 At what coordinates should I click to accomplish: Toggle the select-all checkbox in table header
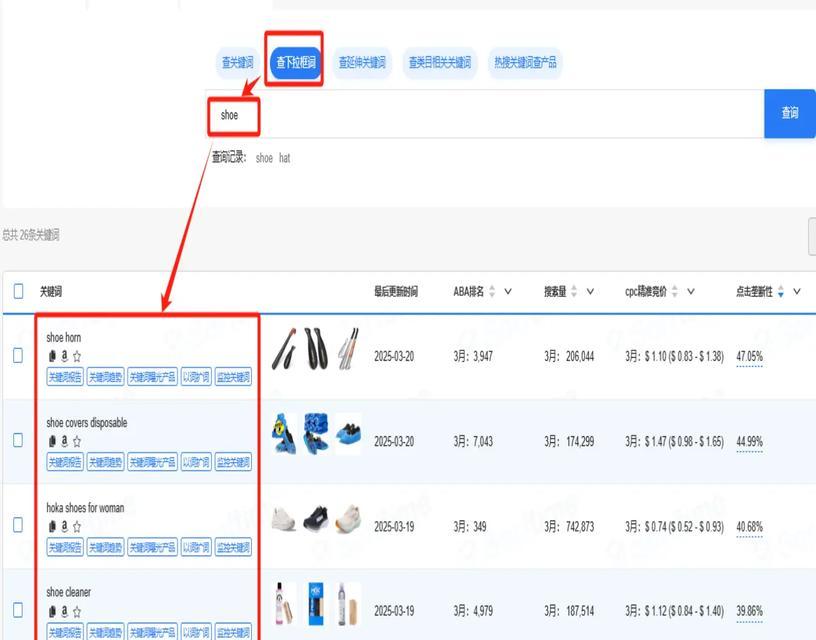[18, 291]
